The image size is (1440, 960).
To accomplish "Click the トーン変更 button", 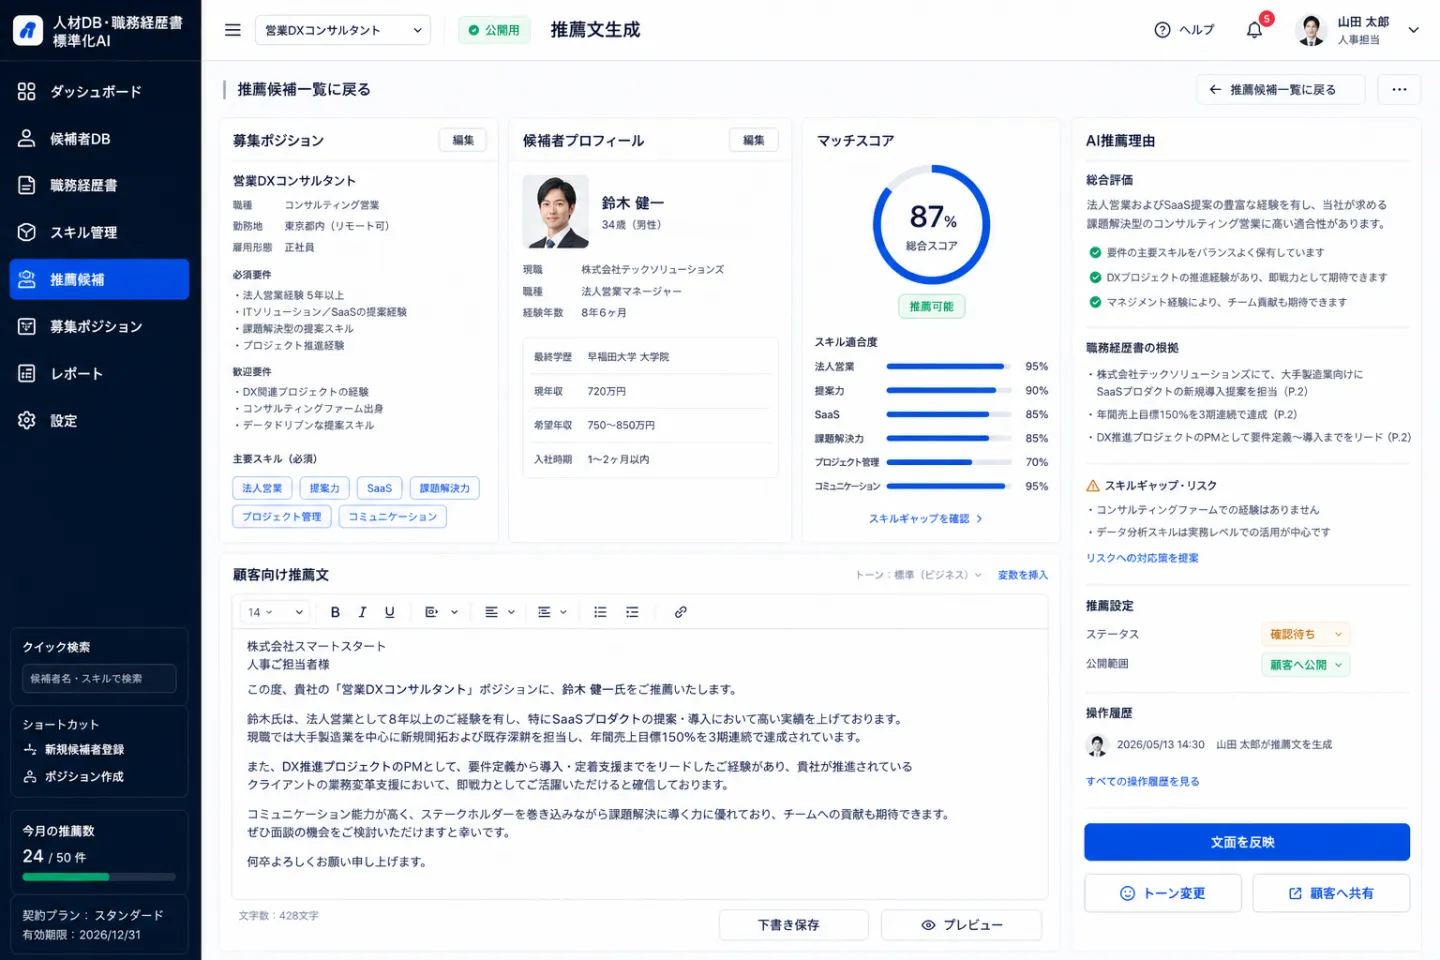I will coord(1163,893).
